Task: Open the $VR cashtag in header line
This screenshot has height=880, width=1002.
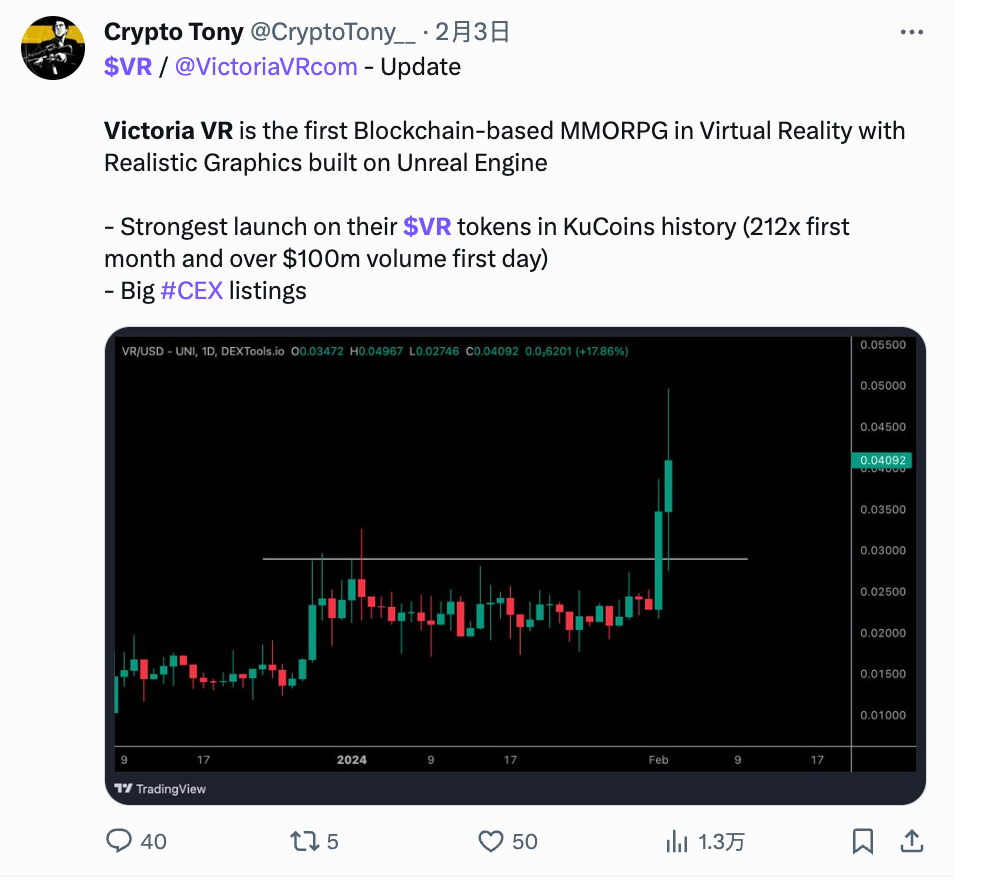Action: pos(128,66)
